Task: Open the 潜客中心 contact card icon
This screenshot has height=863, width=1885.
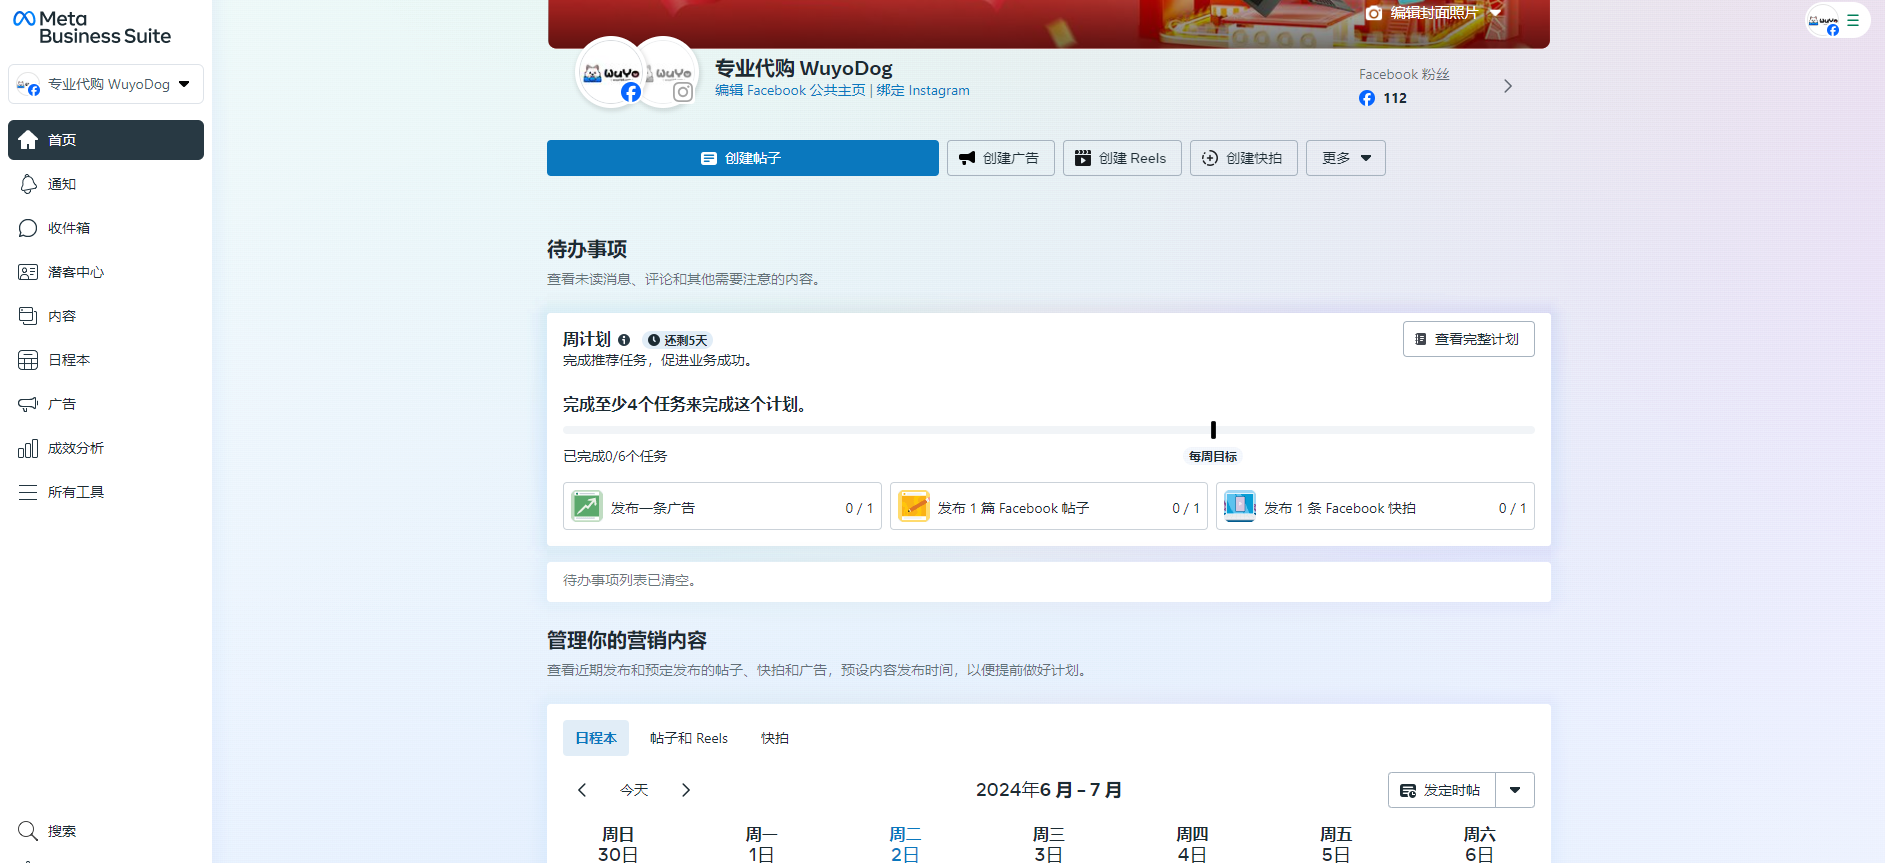Action: (28, 272)
